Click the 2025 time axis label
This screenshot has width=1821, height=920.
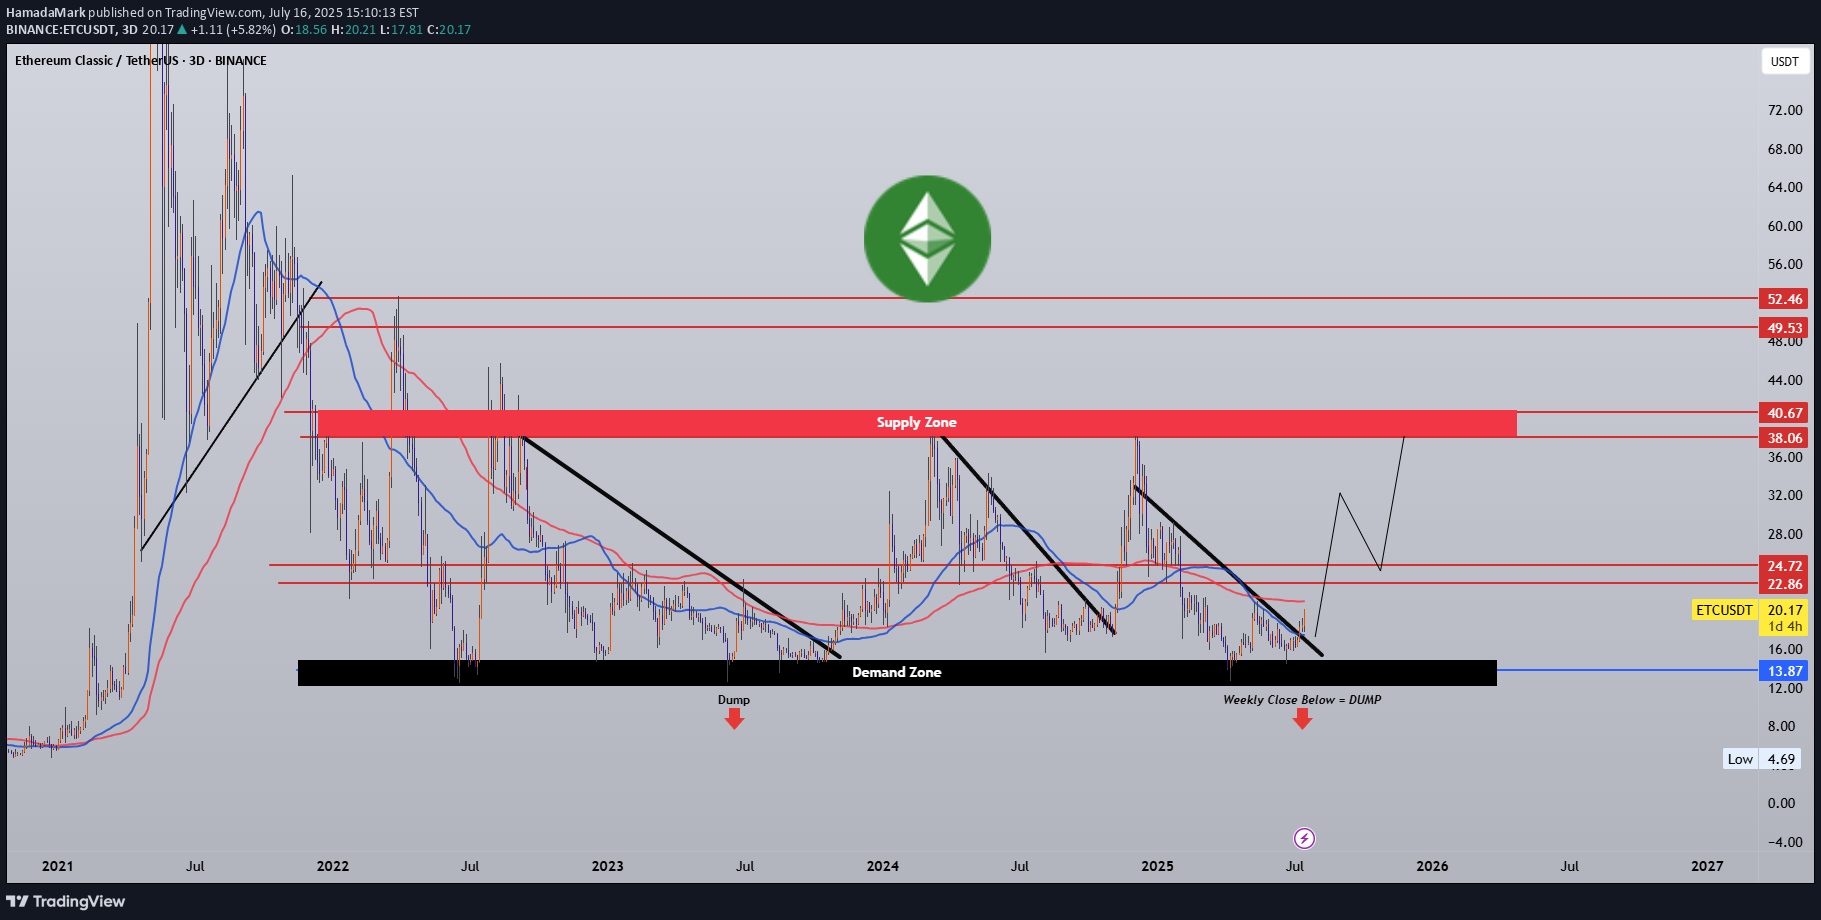pyautogui.click(x=1158, y=866)
